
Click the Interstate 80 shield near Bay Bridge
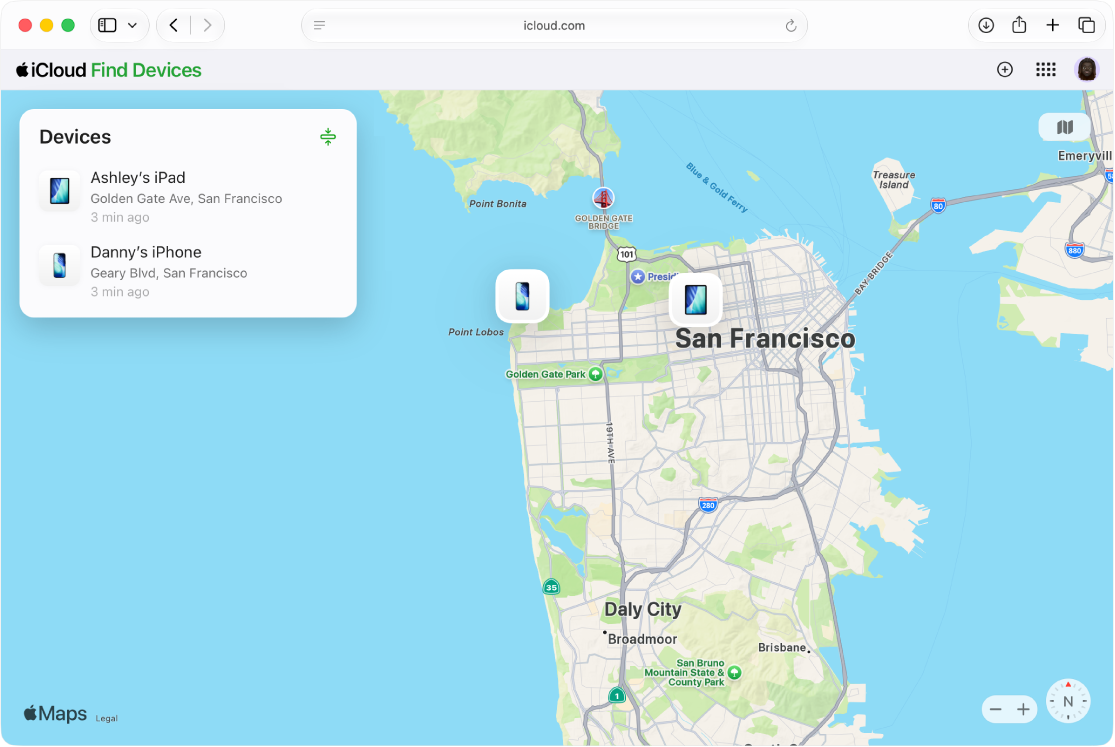(x=938, y=206)
